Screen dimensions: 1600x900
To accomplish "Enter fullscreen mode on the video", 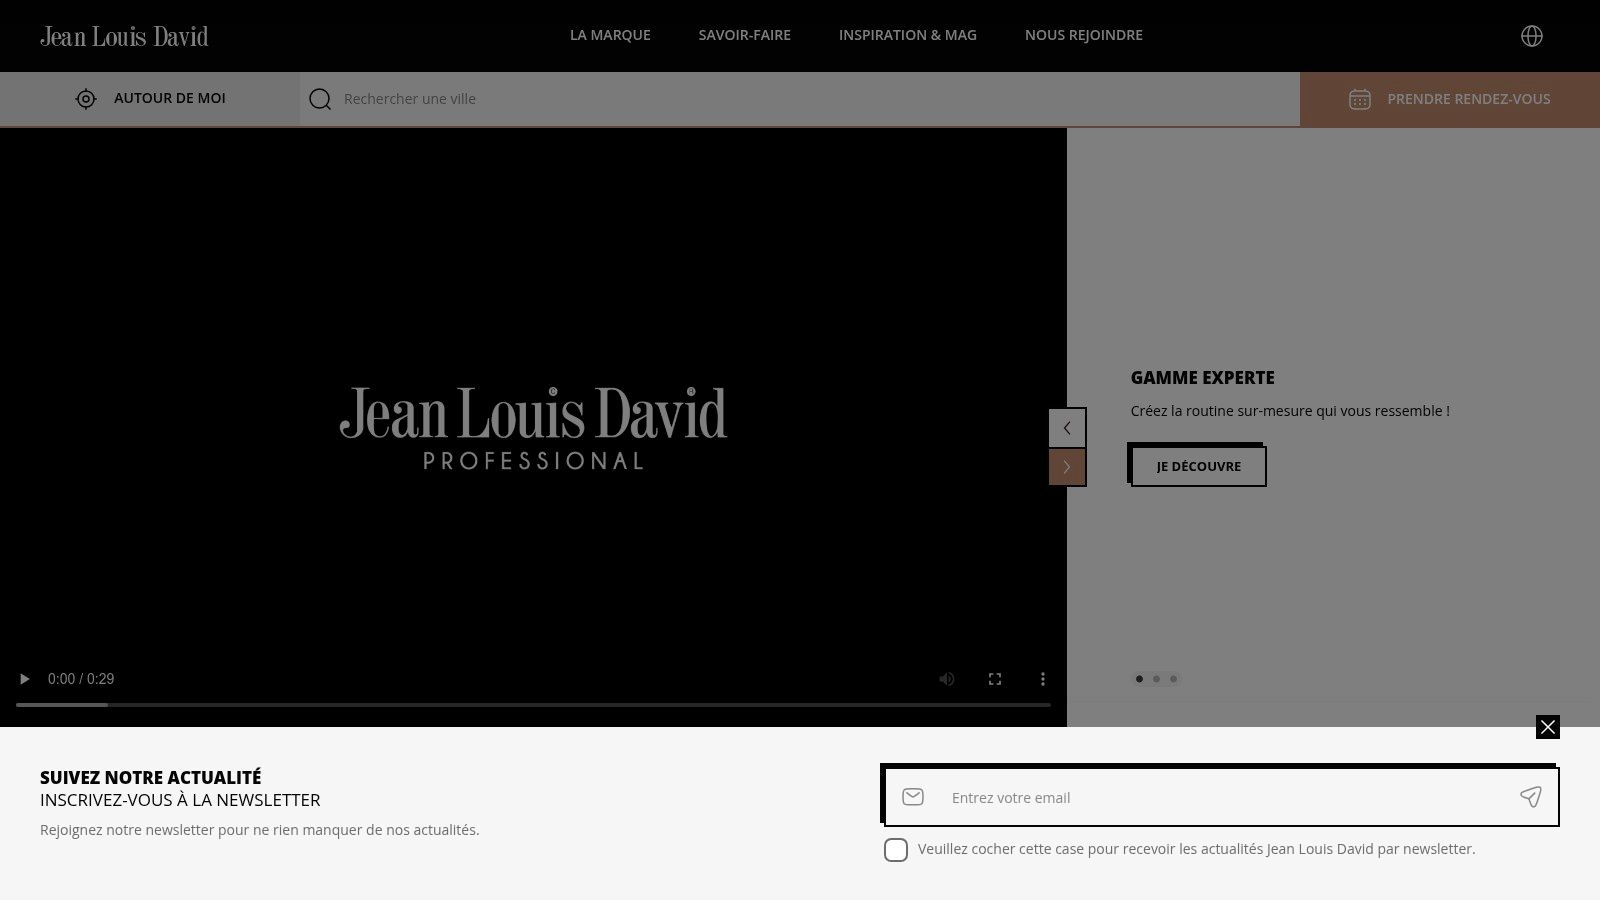I will click(995, 679).
